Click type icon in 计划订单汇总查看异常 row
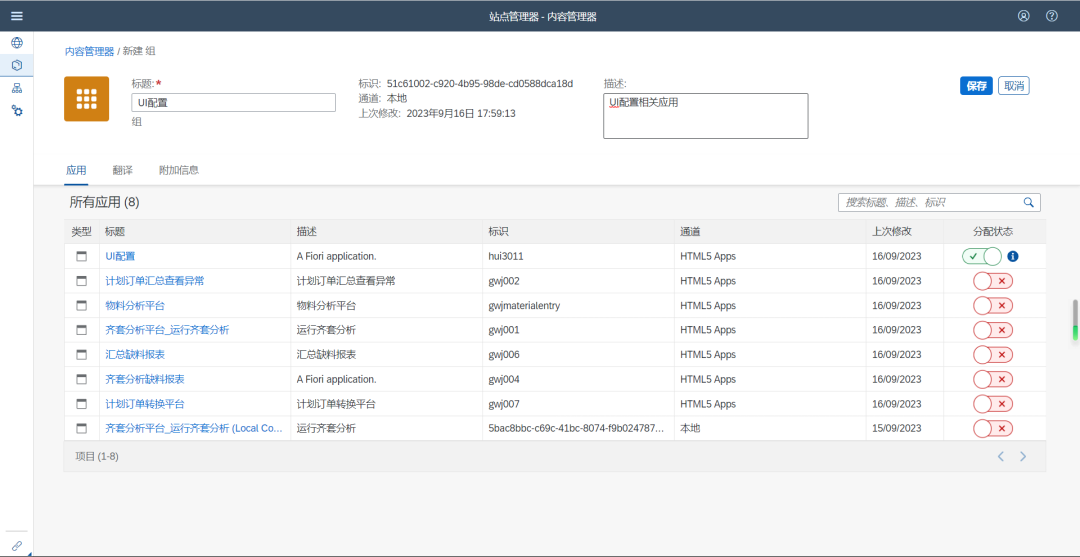 point(81,281)
